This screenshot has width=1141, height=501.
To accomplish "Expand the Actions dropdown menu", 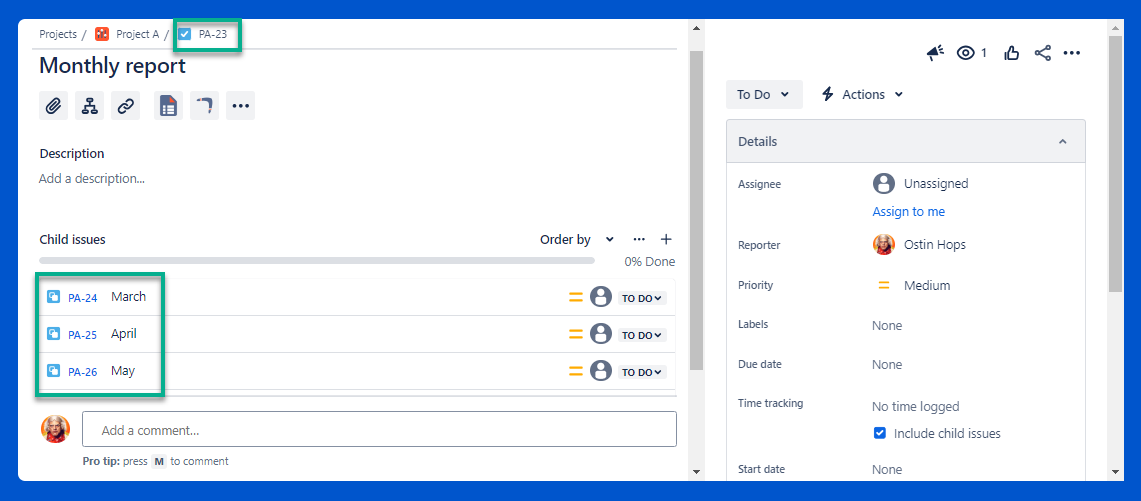I will point(862,95).
